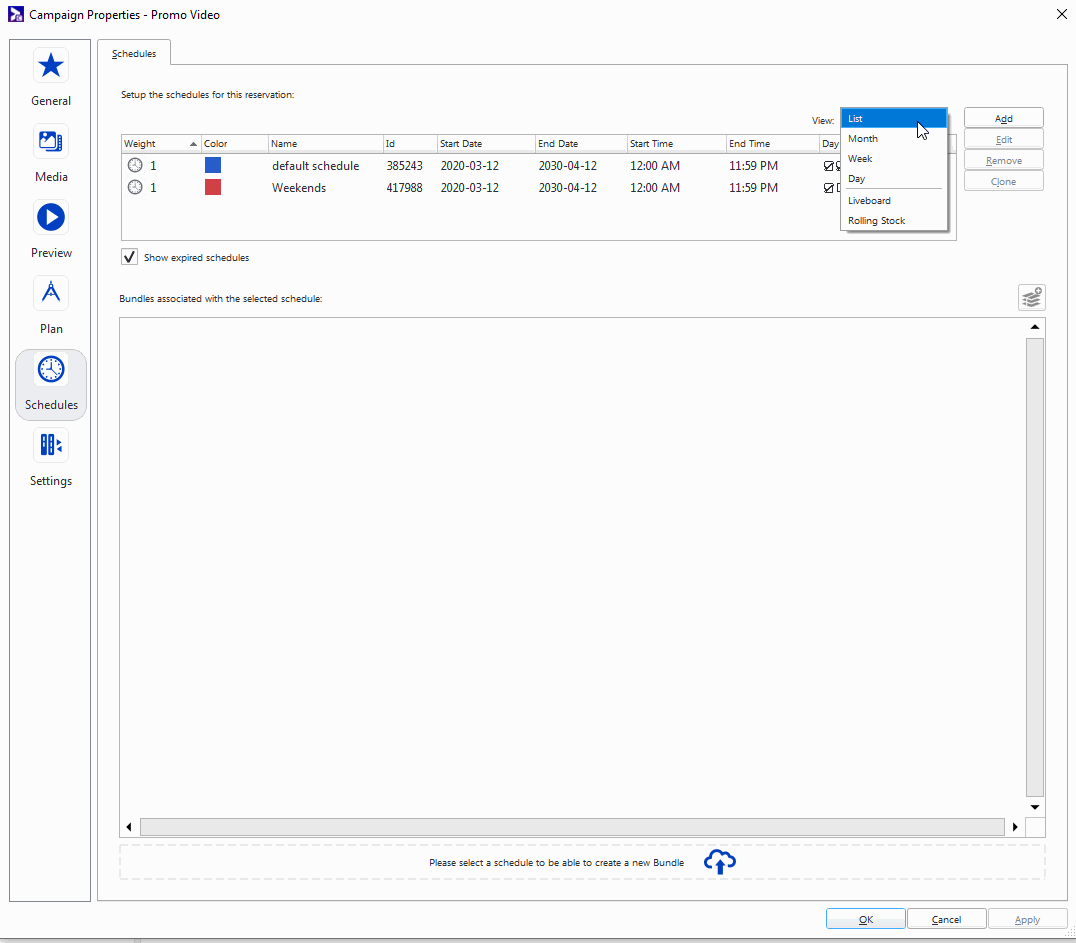Click the horizontal scrollbar right arrow
This screenshot has width=1076, height=943.
coord(1016,827)
